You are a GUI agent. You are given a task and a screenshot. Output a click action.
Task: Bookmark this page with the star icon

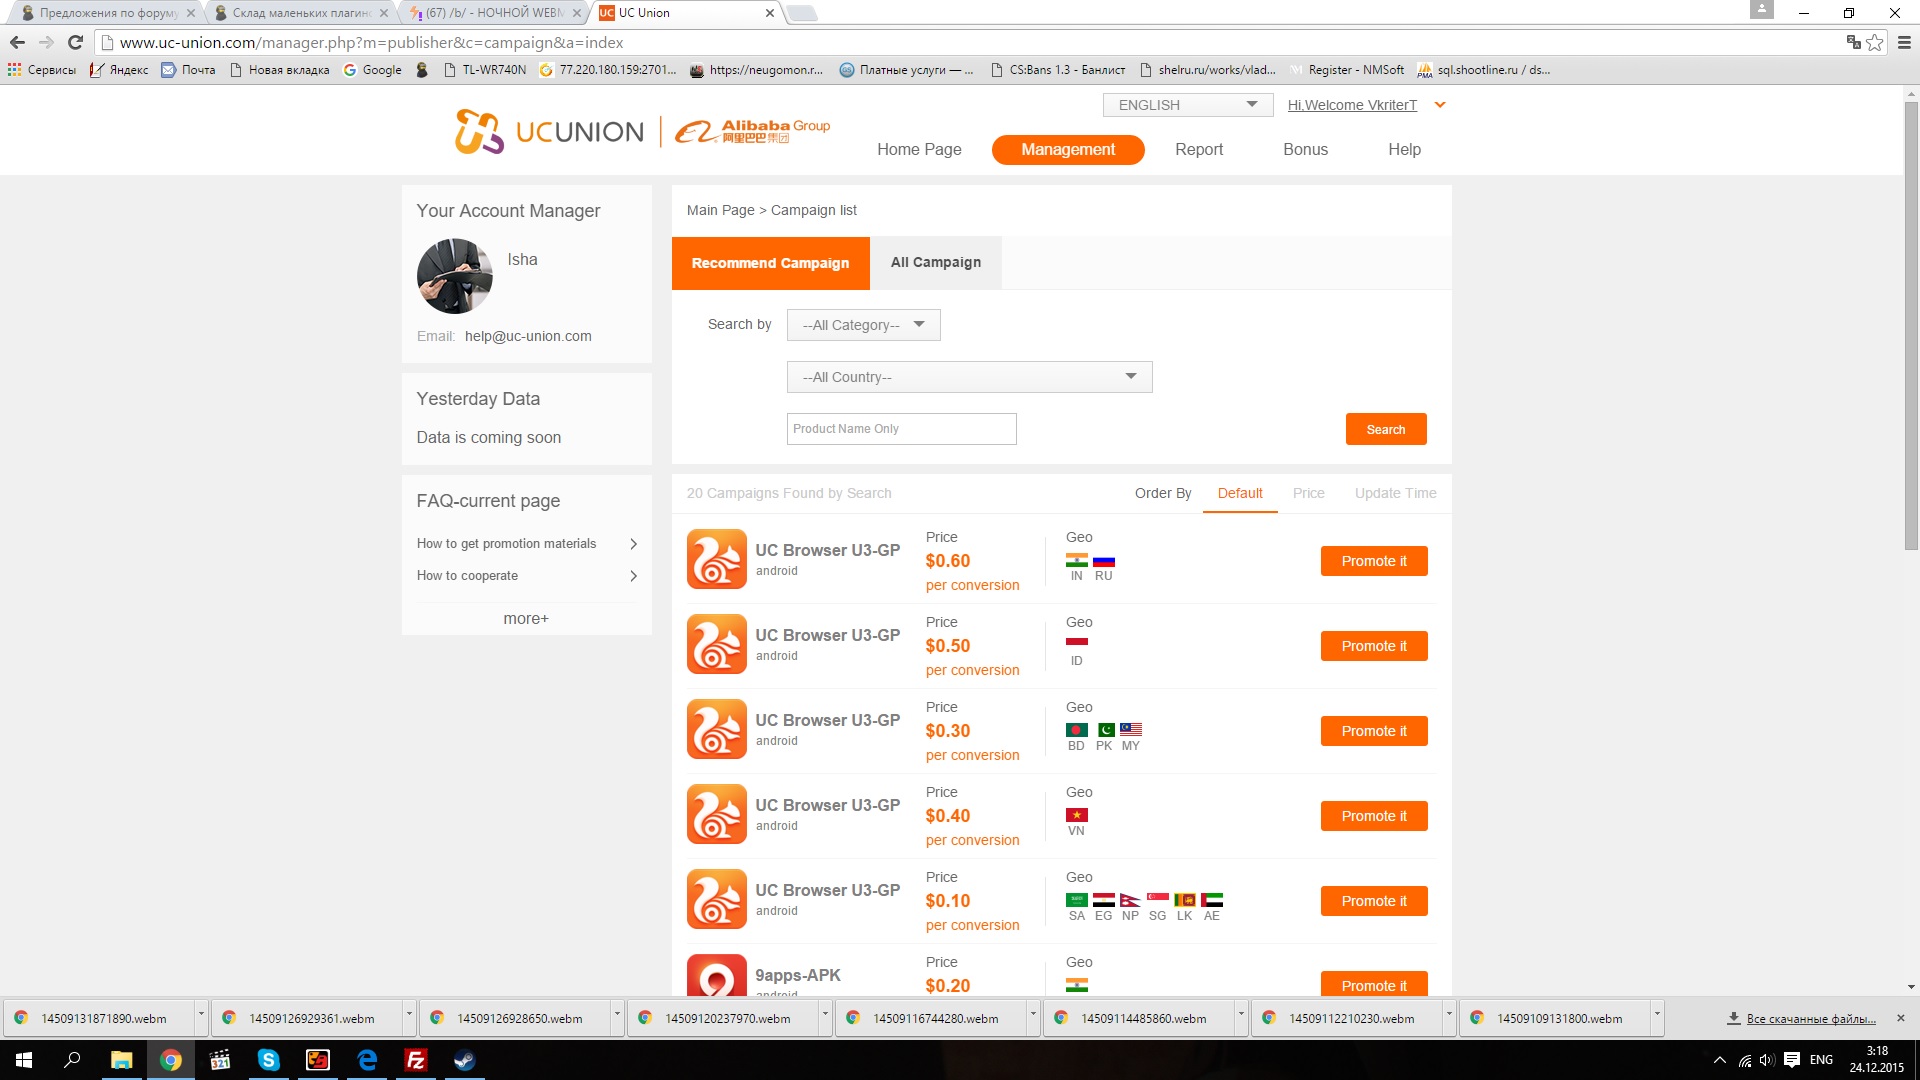pos(1875,42)
